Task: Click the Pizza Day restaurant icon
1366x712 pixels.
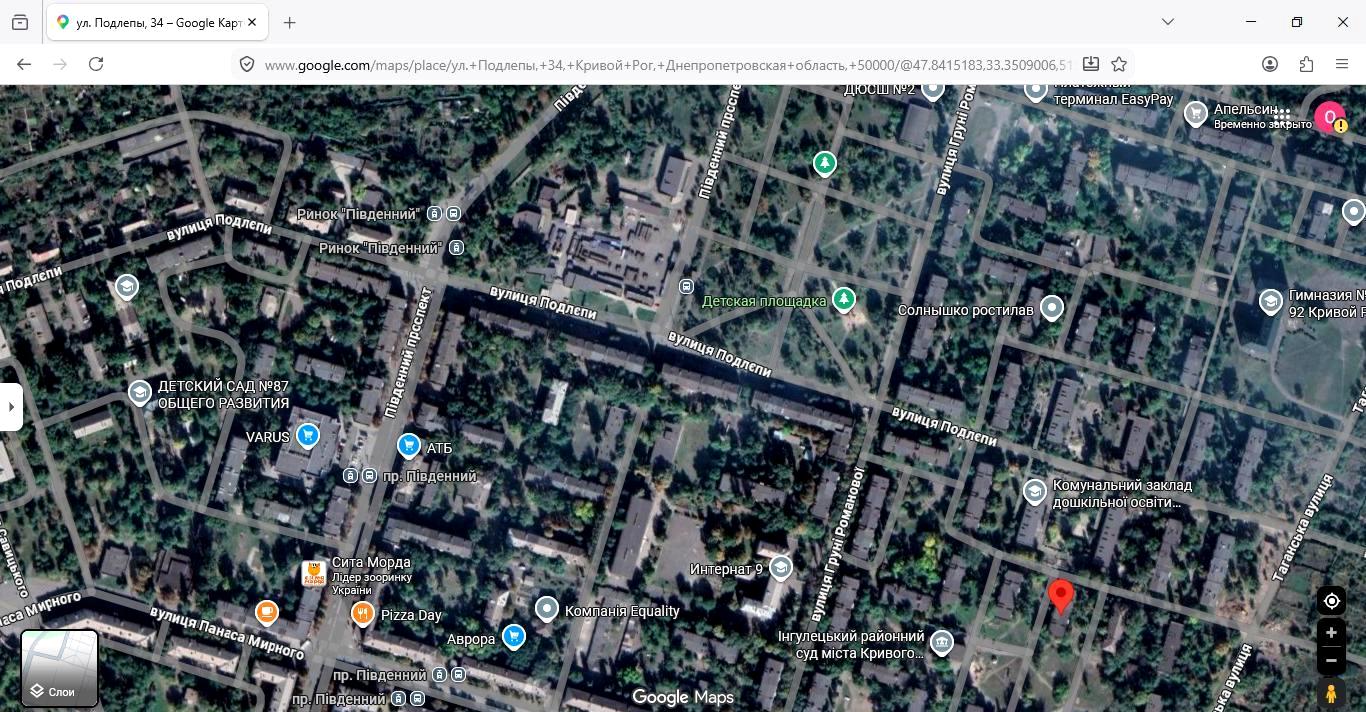Action: point(363,614)
